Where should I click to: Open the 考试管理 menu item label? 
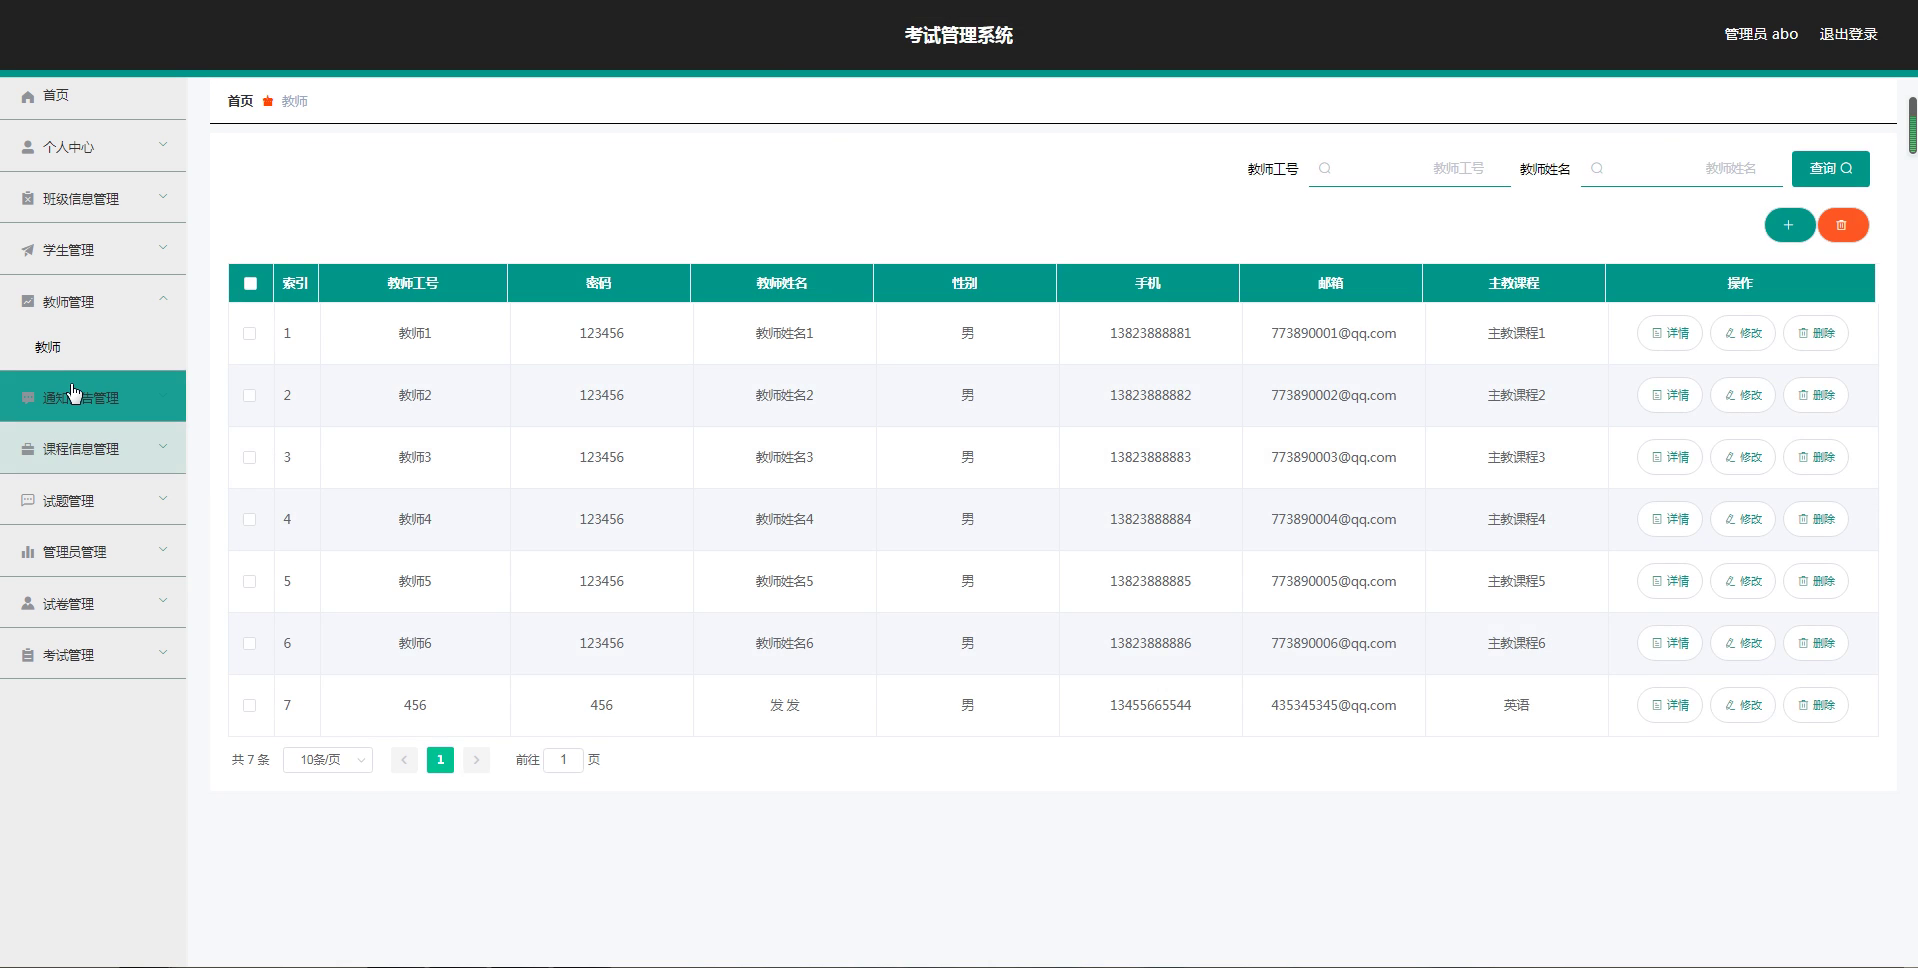click(x=68, y=655)
